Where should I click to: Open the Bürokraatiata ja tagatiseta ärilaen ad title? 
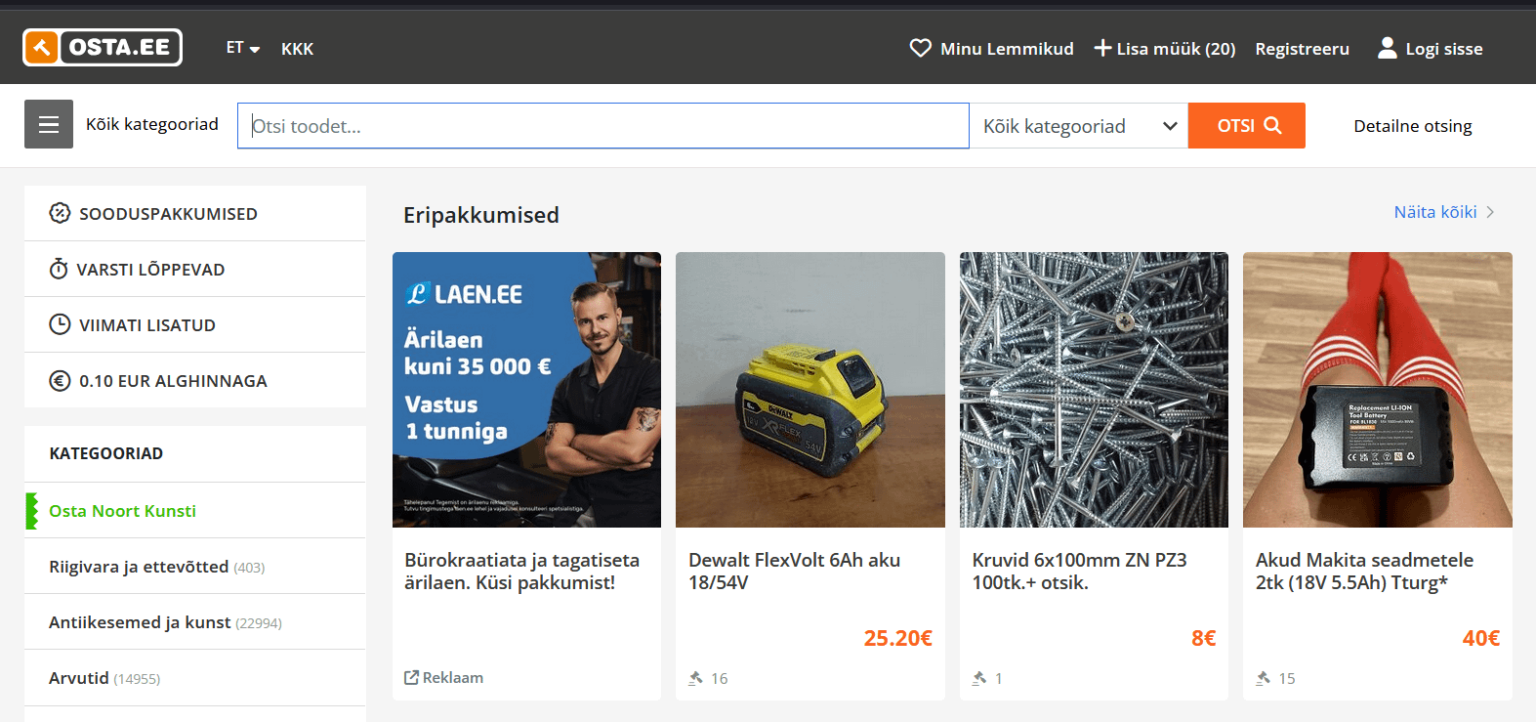pyautogui.click(x=522, y=571)
